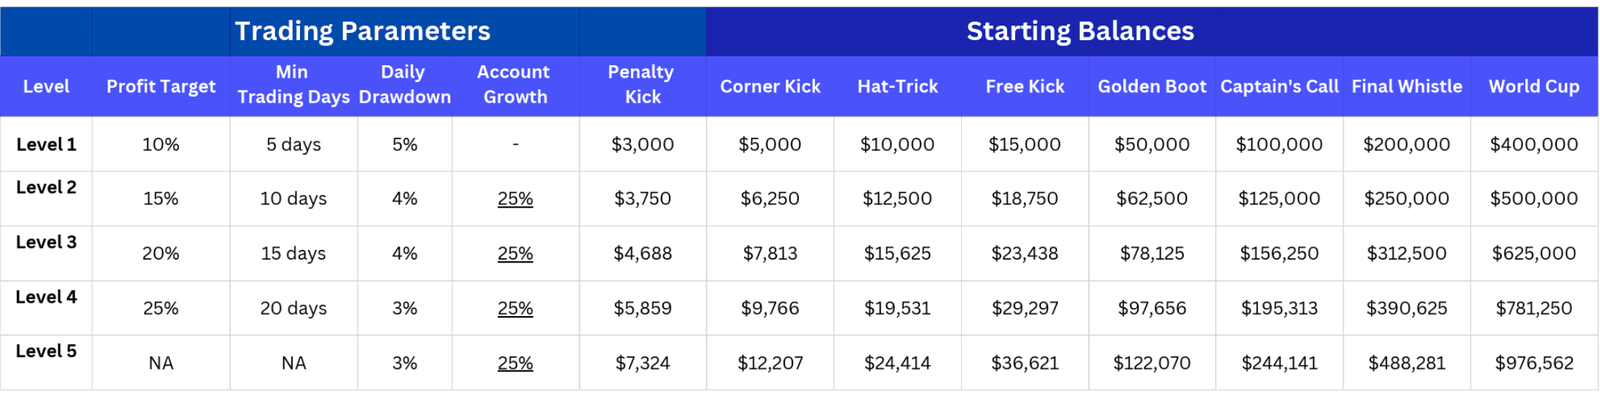Click the World Cup column header
Screen dimensions: 1600x401
[1534, 86]
